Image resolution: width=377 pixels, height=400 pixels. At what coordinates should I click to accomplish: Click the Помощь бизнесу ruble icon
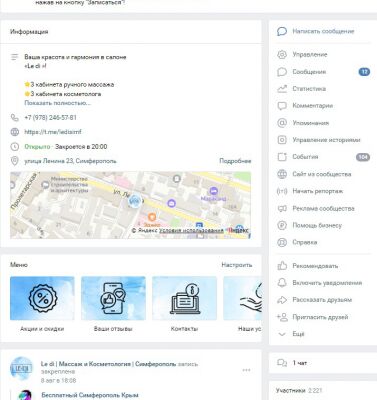point(282,225)
